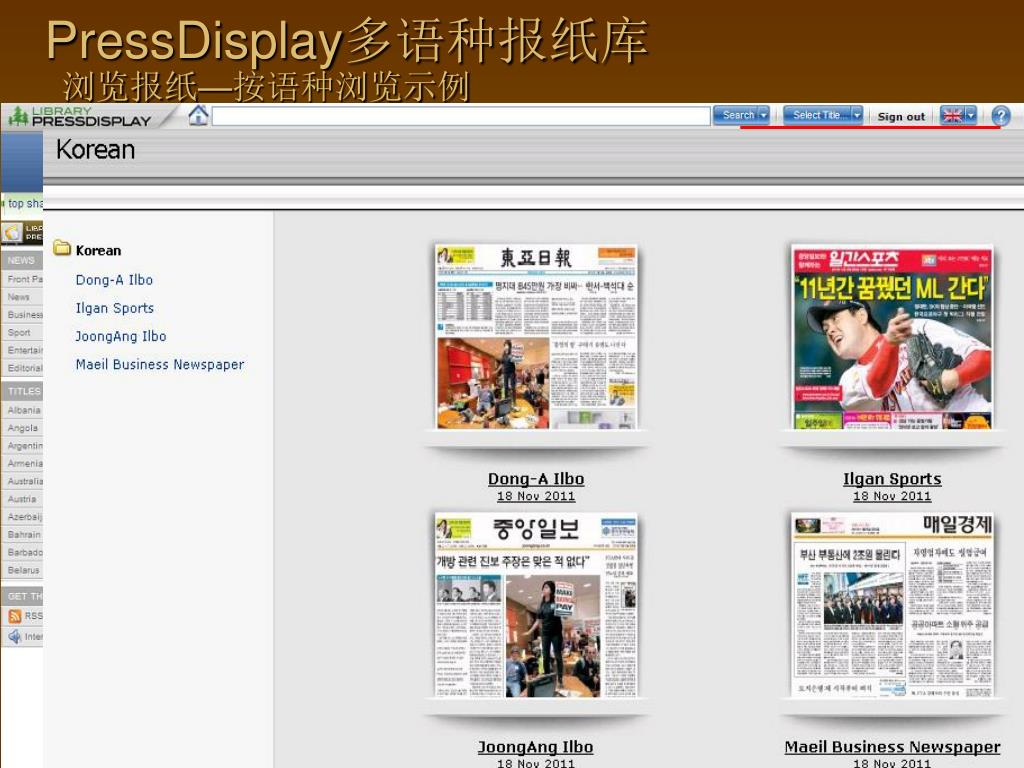Viewport: 1024px width, 768px height.
Task: Open Maeil Business Newspaper in the list
Action: click(160, 364)
